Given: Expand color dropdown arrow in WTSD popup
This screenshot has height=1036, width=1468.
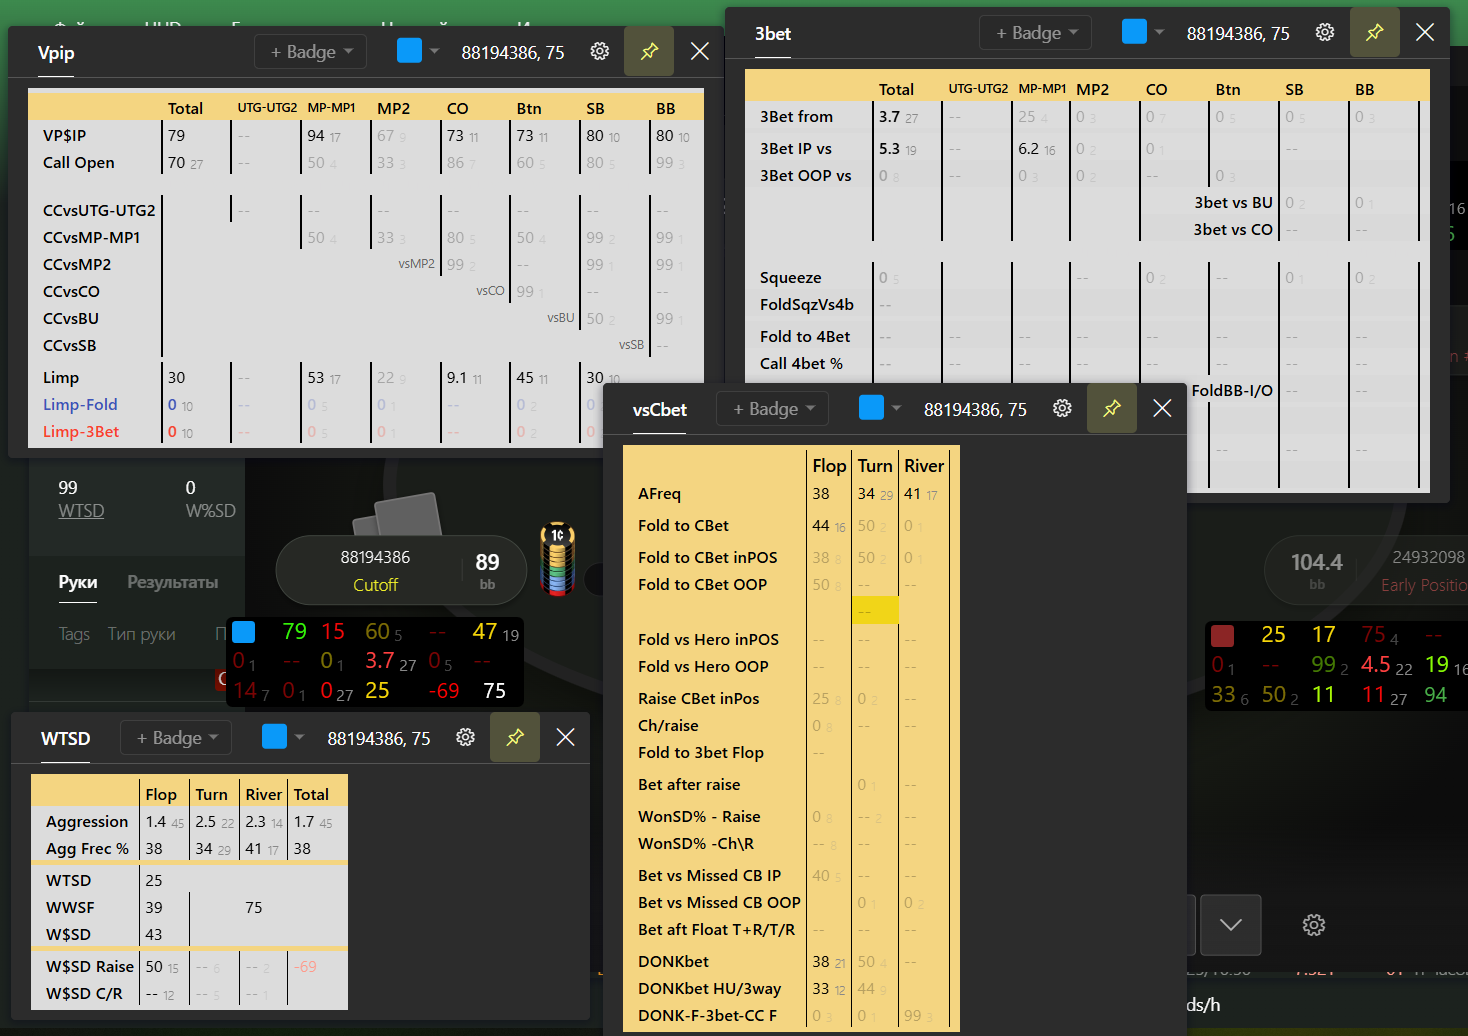Looking at the screenshot, I should 300,737.
